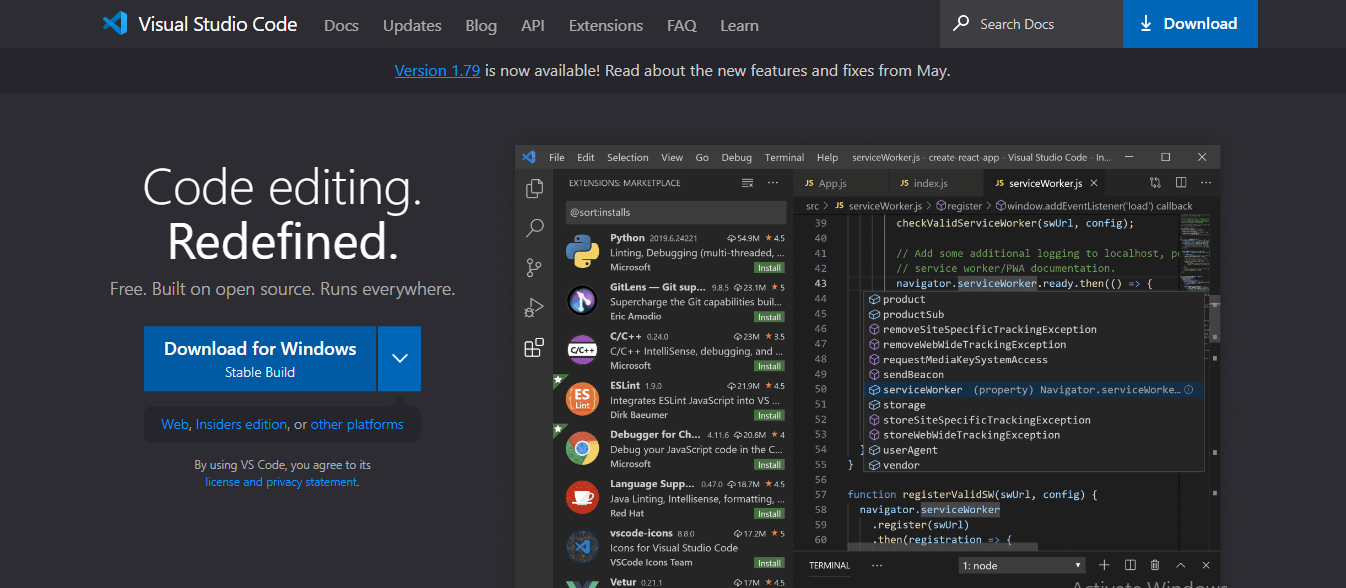
Task: Open the Source Control branch icon
Action: point(534,268)
